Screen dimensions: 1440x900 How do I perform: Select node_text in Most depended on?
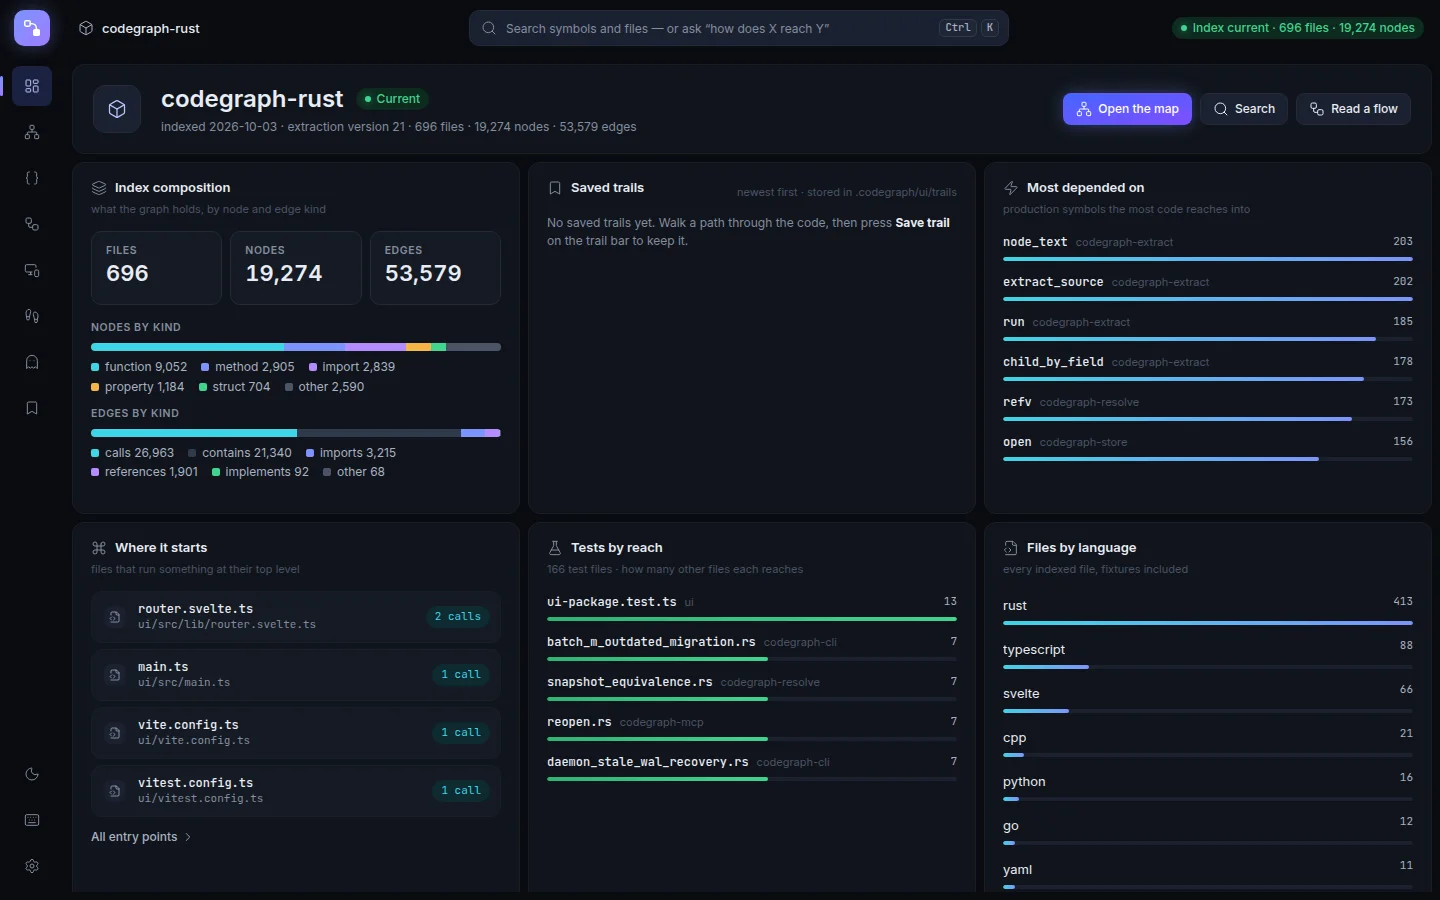[x=1208, y=247]
